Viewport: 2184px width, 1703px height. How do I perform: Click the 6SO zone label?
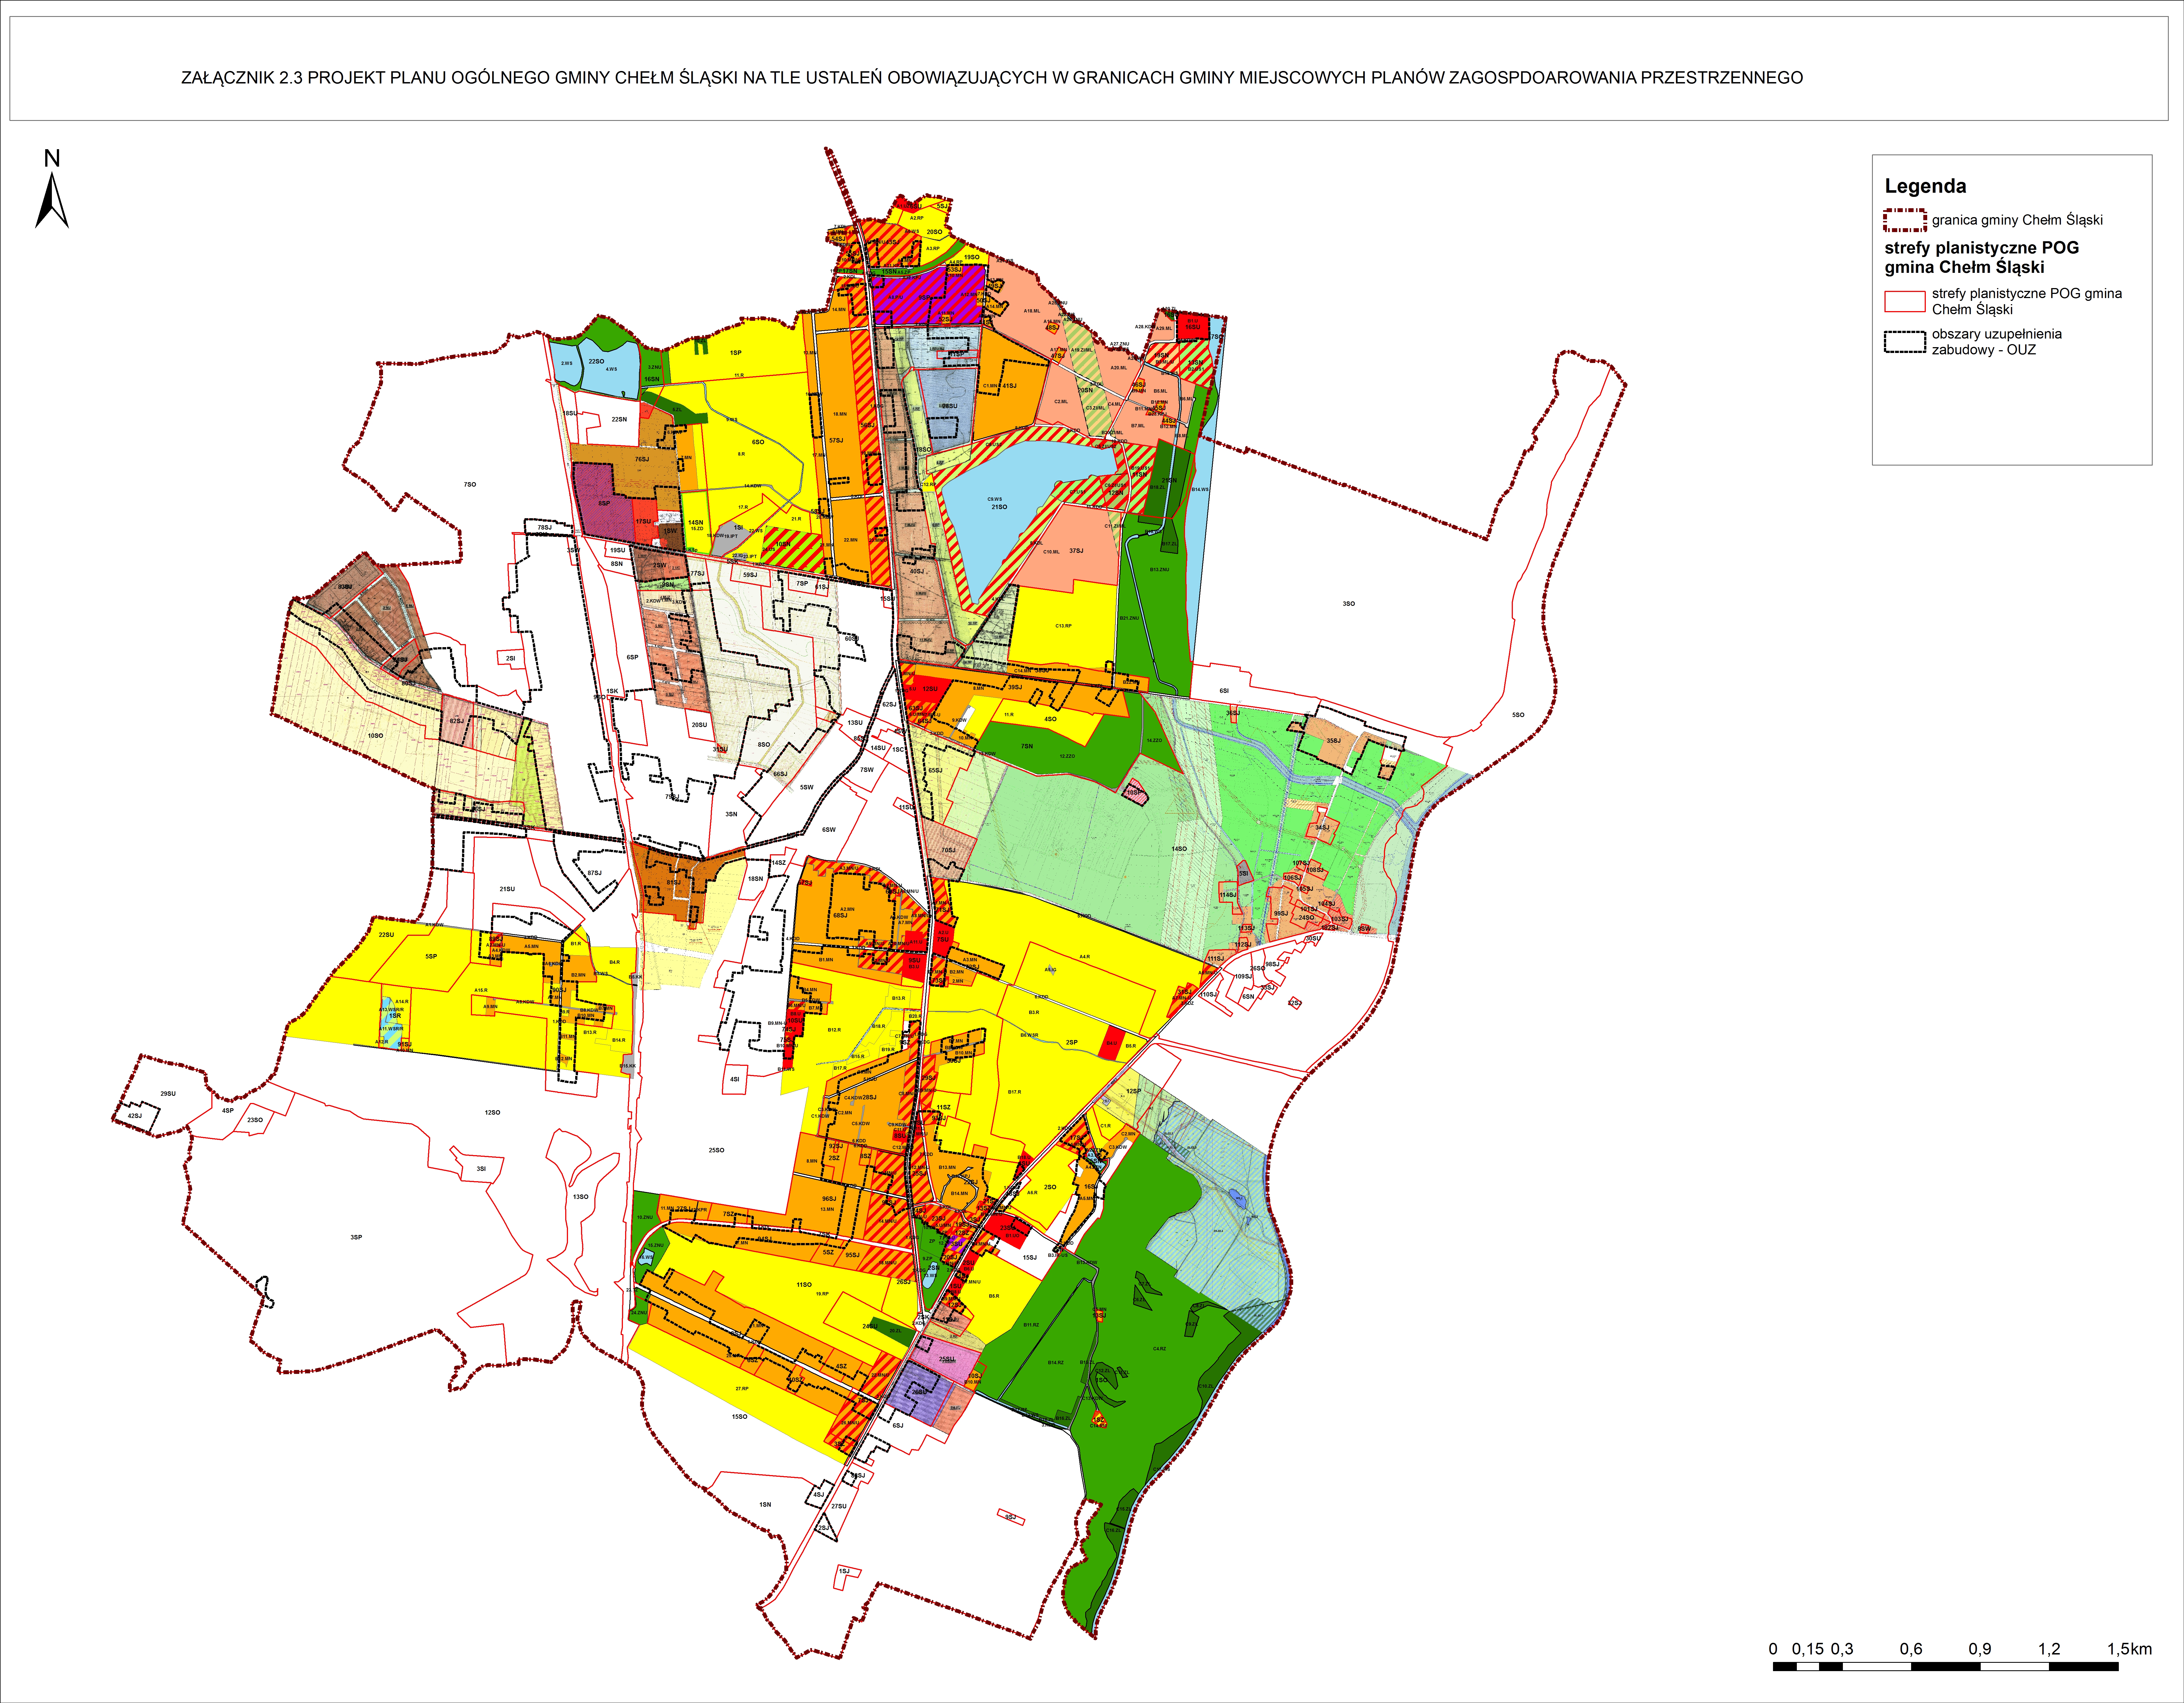tap(758, 442)
